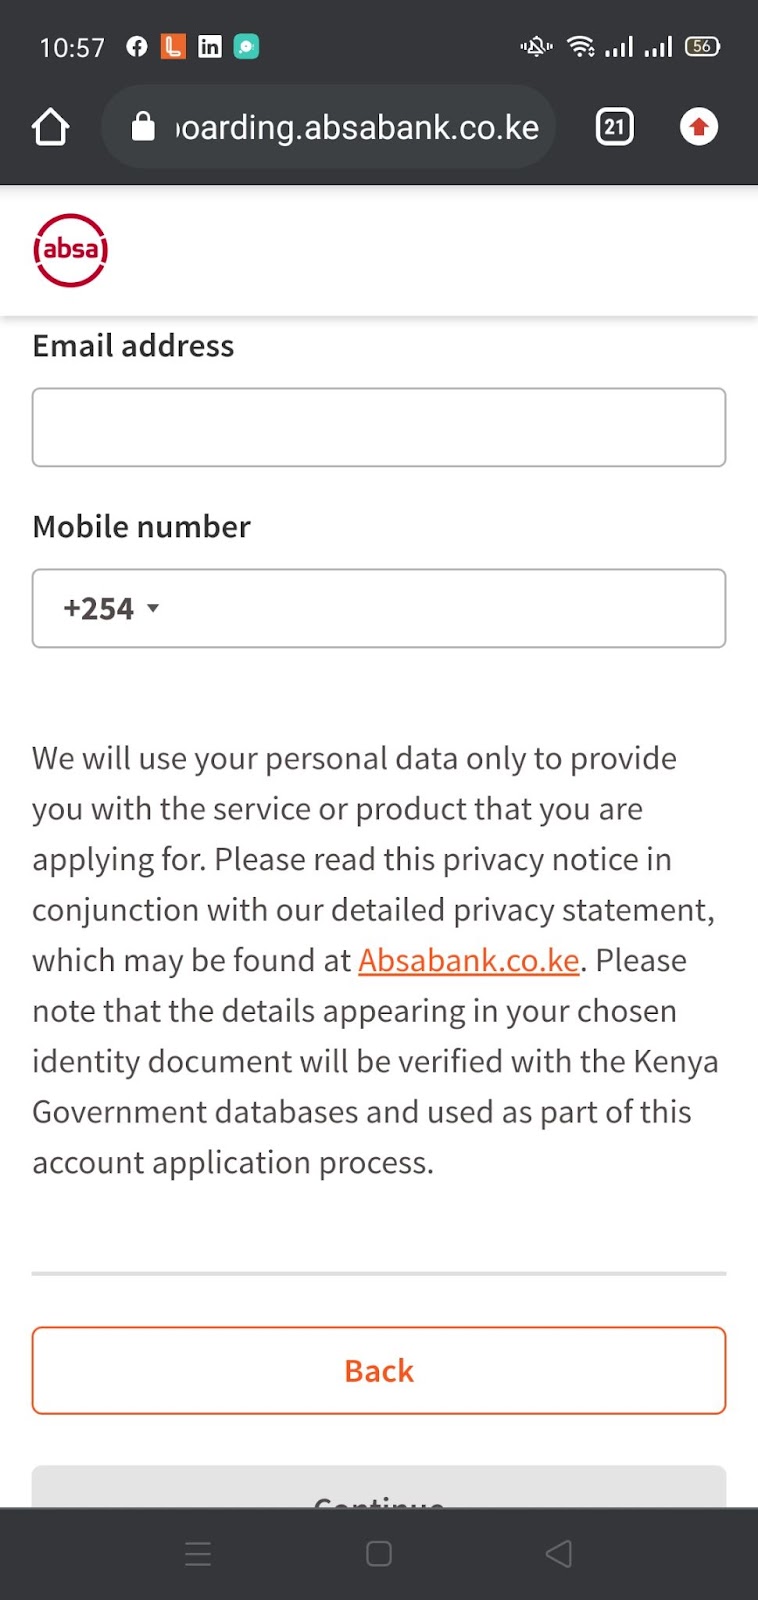Tap the padlock icon in the address bar

(x=142, y=126)
